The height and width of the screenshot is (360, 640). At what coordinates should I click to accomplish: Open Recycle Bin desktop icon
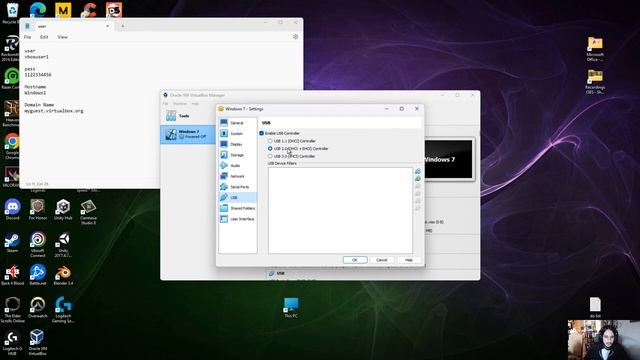coord(12,13)
